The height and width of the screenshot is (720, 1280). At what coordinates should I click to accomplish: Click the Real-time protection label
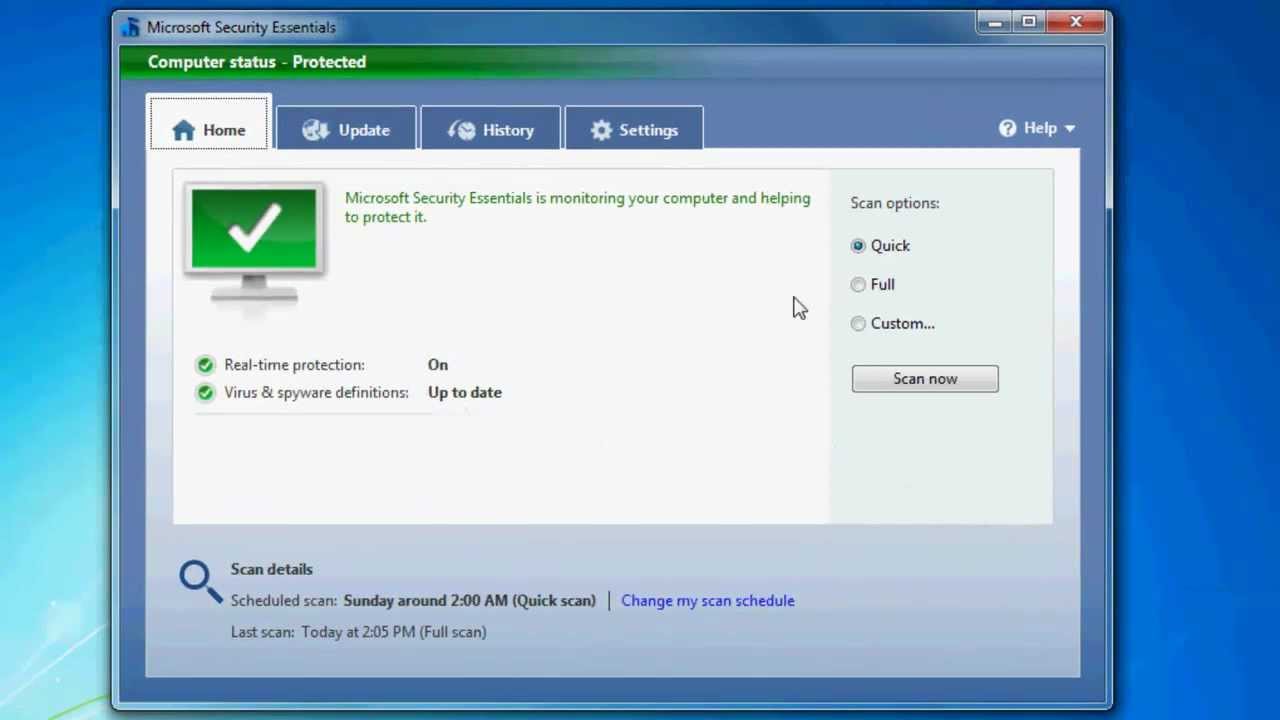click(294, 365)
